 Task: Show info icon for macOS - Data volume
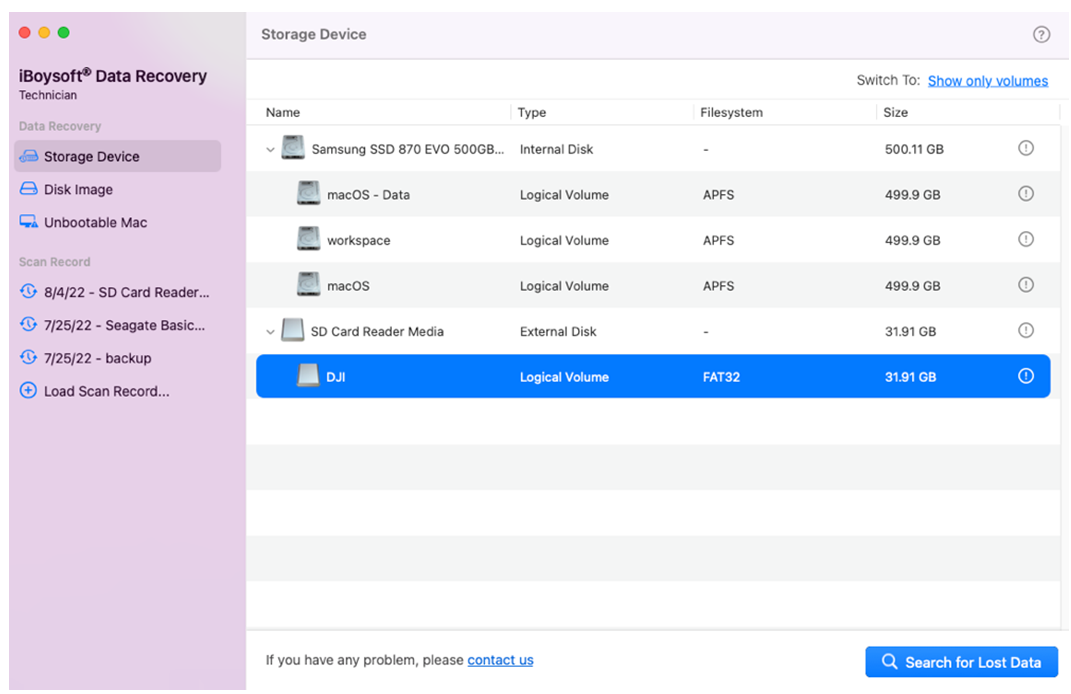coord(1025,194)
